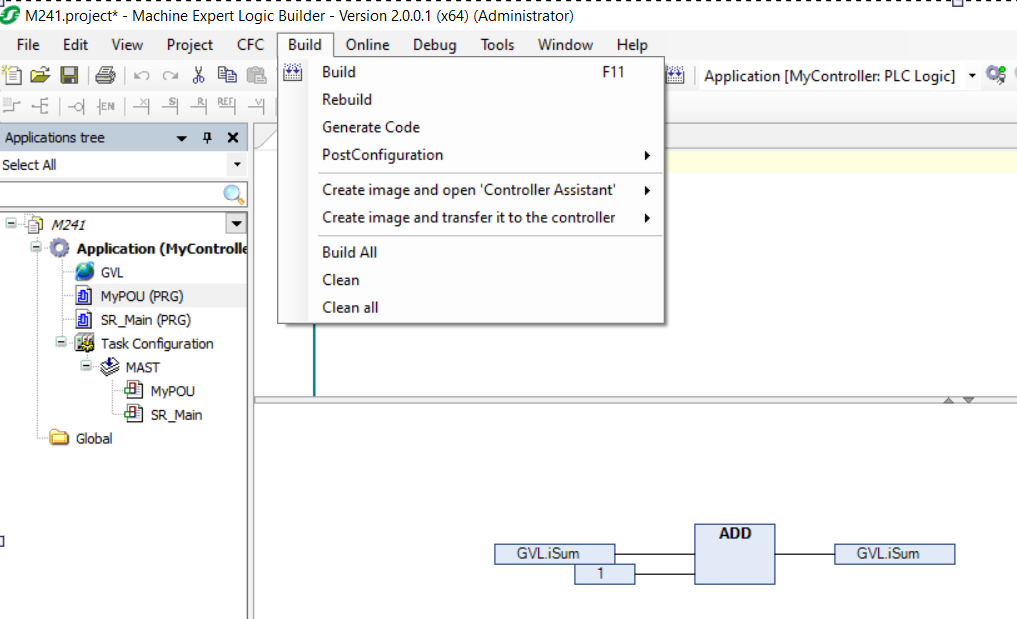Open the Online menu
The image size is (1017, 619).
(x=367, y=44)
